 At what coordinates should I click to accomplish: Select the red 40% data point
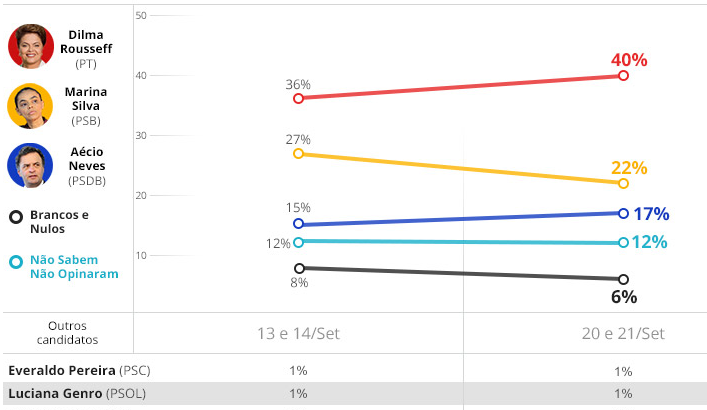point(623,75)
